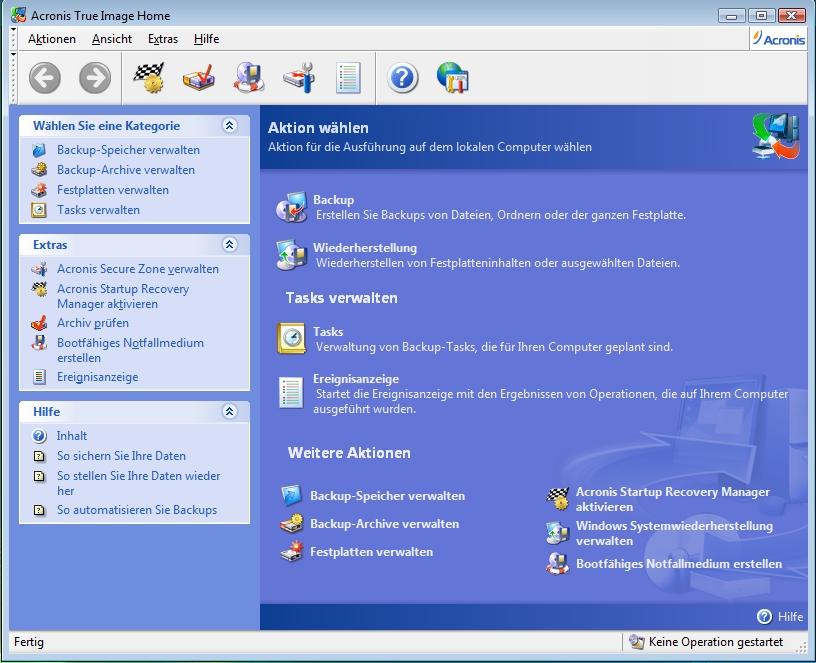The width and height of the screenshot is (816, 663).
Task: Click Acronis Startup Recovery Manager aktivieren in sidebar
Action: [123, 296]
